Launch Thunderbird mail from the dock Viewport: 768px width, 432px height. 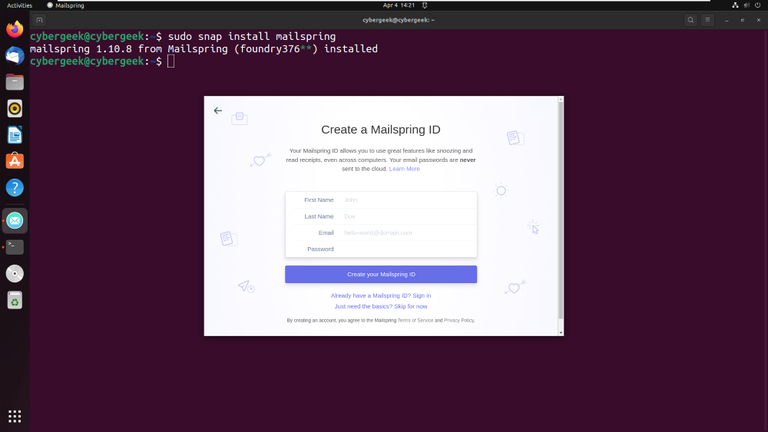(15, 55)
